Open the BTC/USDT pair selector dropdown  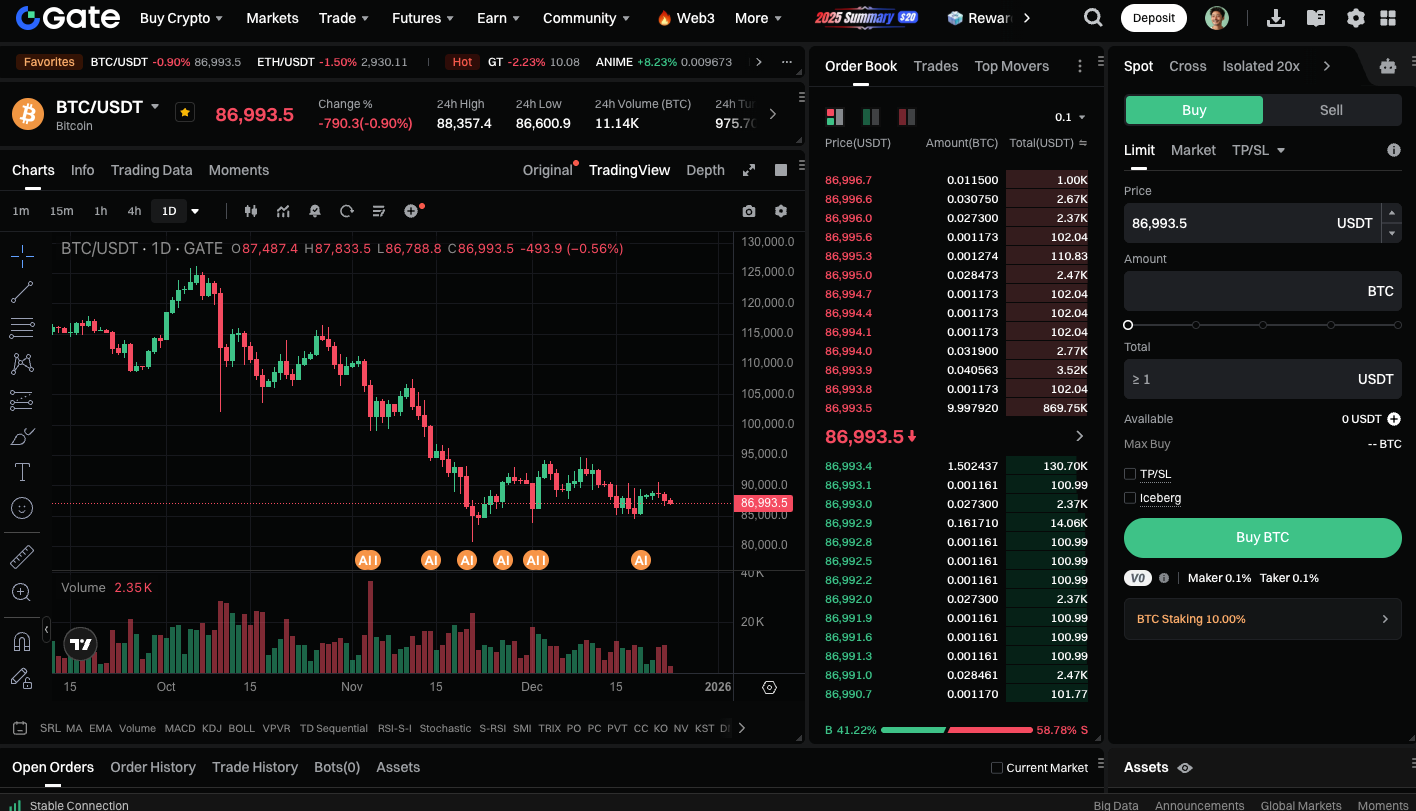click(x=155, y=106)
